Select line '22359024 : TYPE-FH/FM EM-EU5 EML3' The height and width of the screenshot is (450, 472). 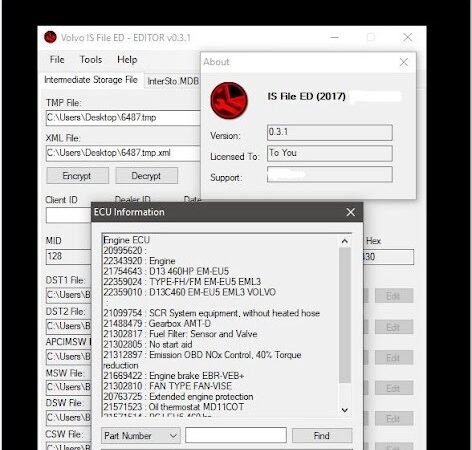point(182,282)
